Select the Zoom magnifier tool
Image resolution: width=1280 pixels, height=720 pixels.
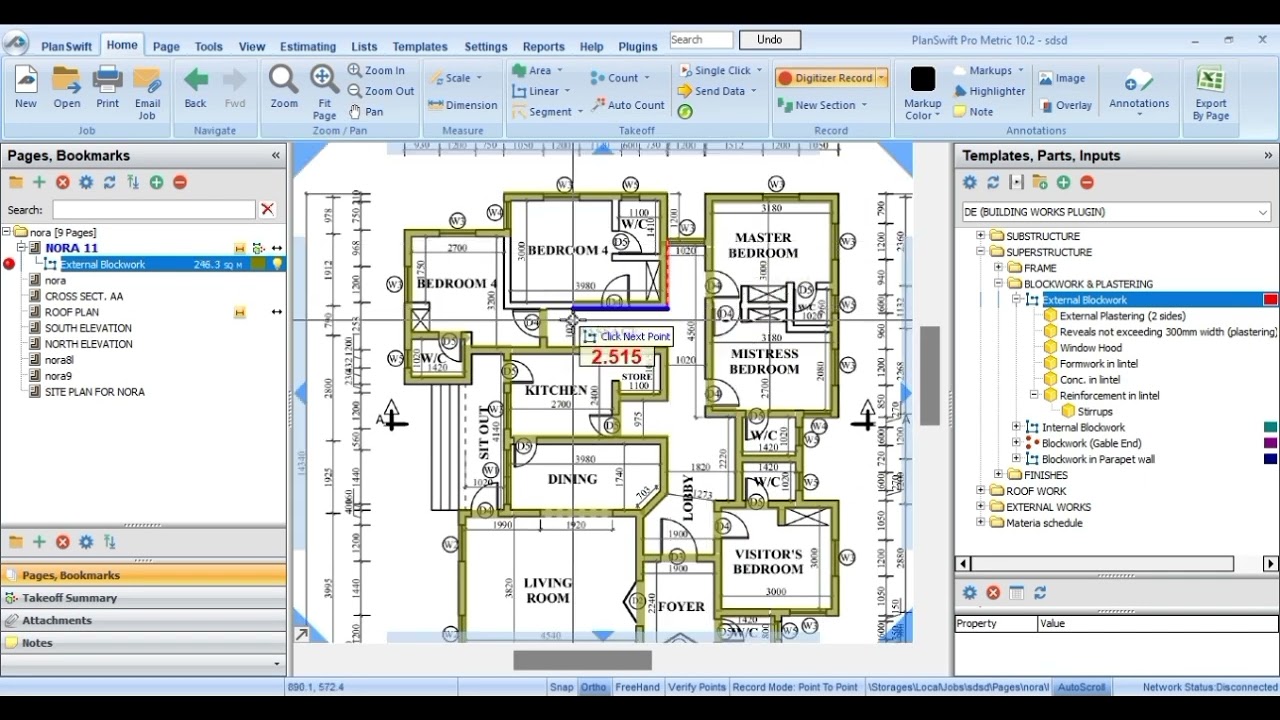284,87
